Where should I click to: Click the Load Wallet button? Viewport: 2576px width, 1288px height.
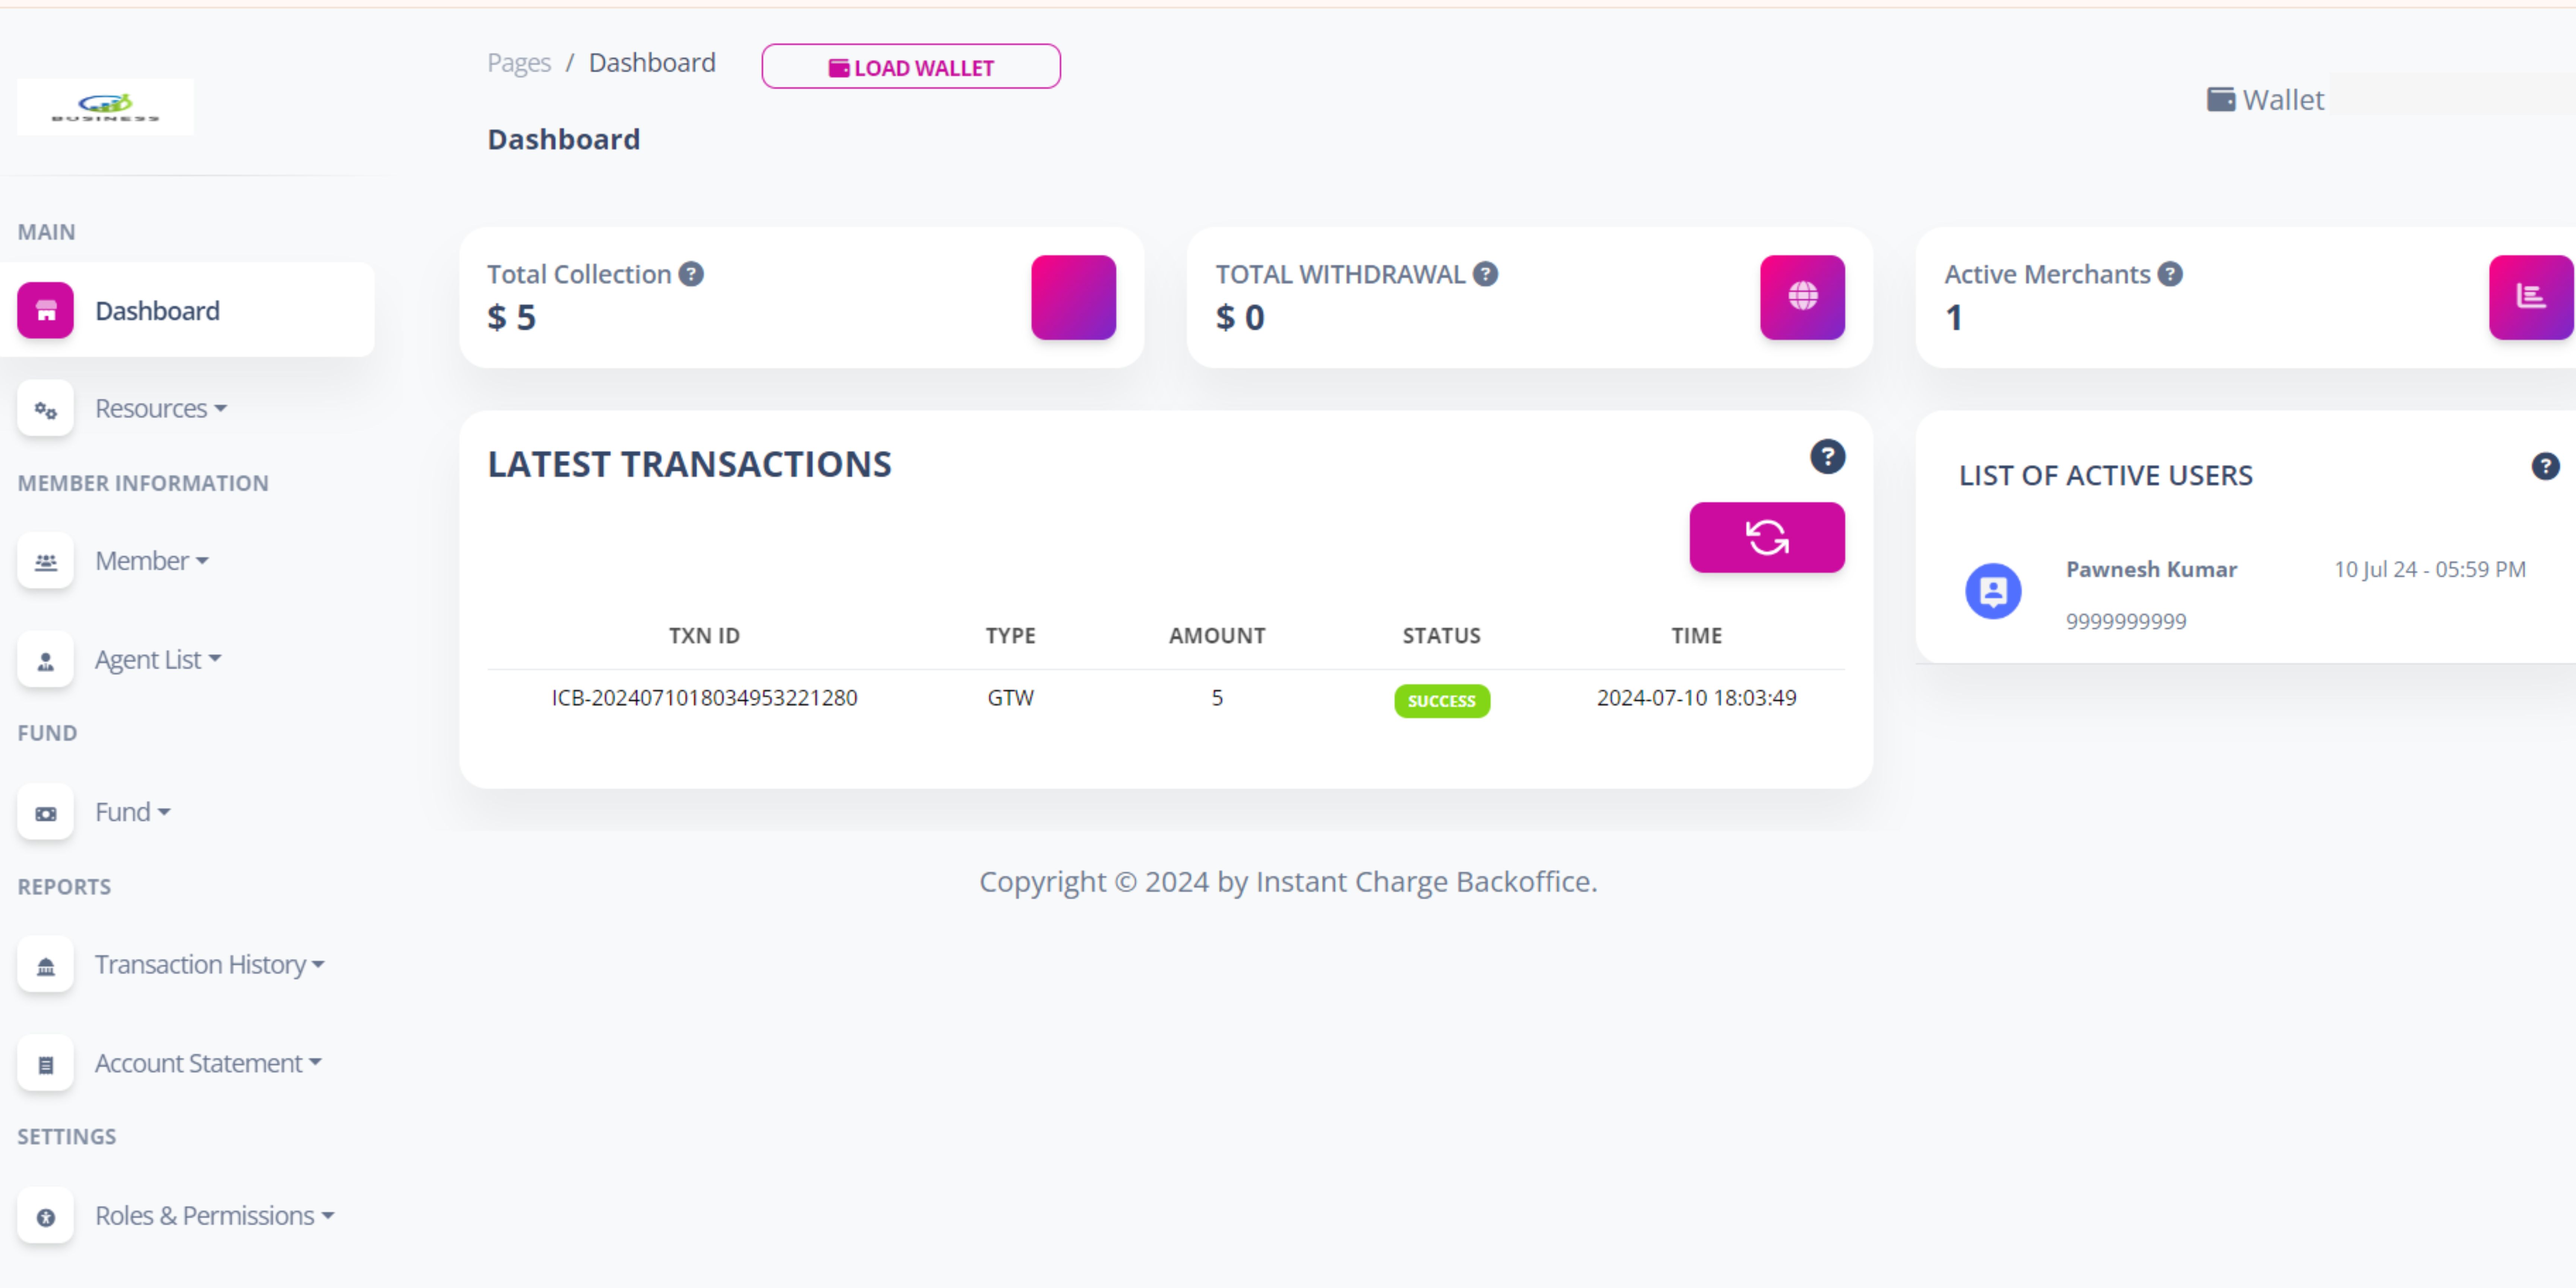coord(910,67)
